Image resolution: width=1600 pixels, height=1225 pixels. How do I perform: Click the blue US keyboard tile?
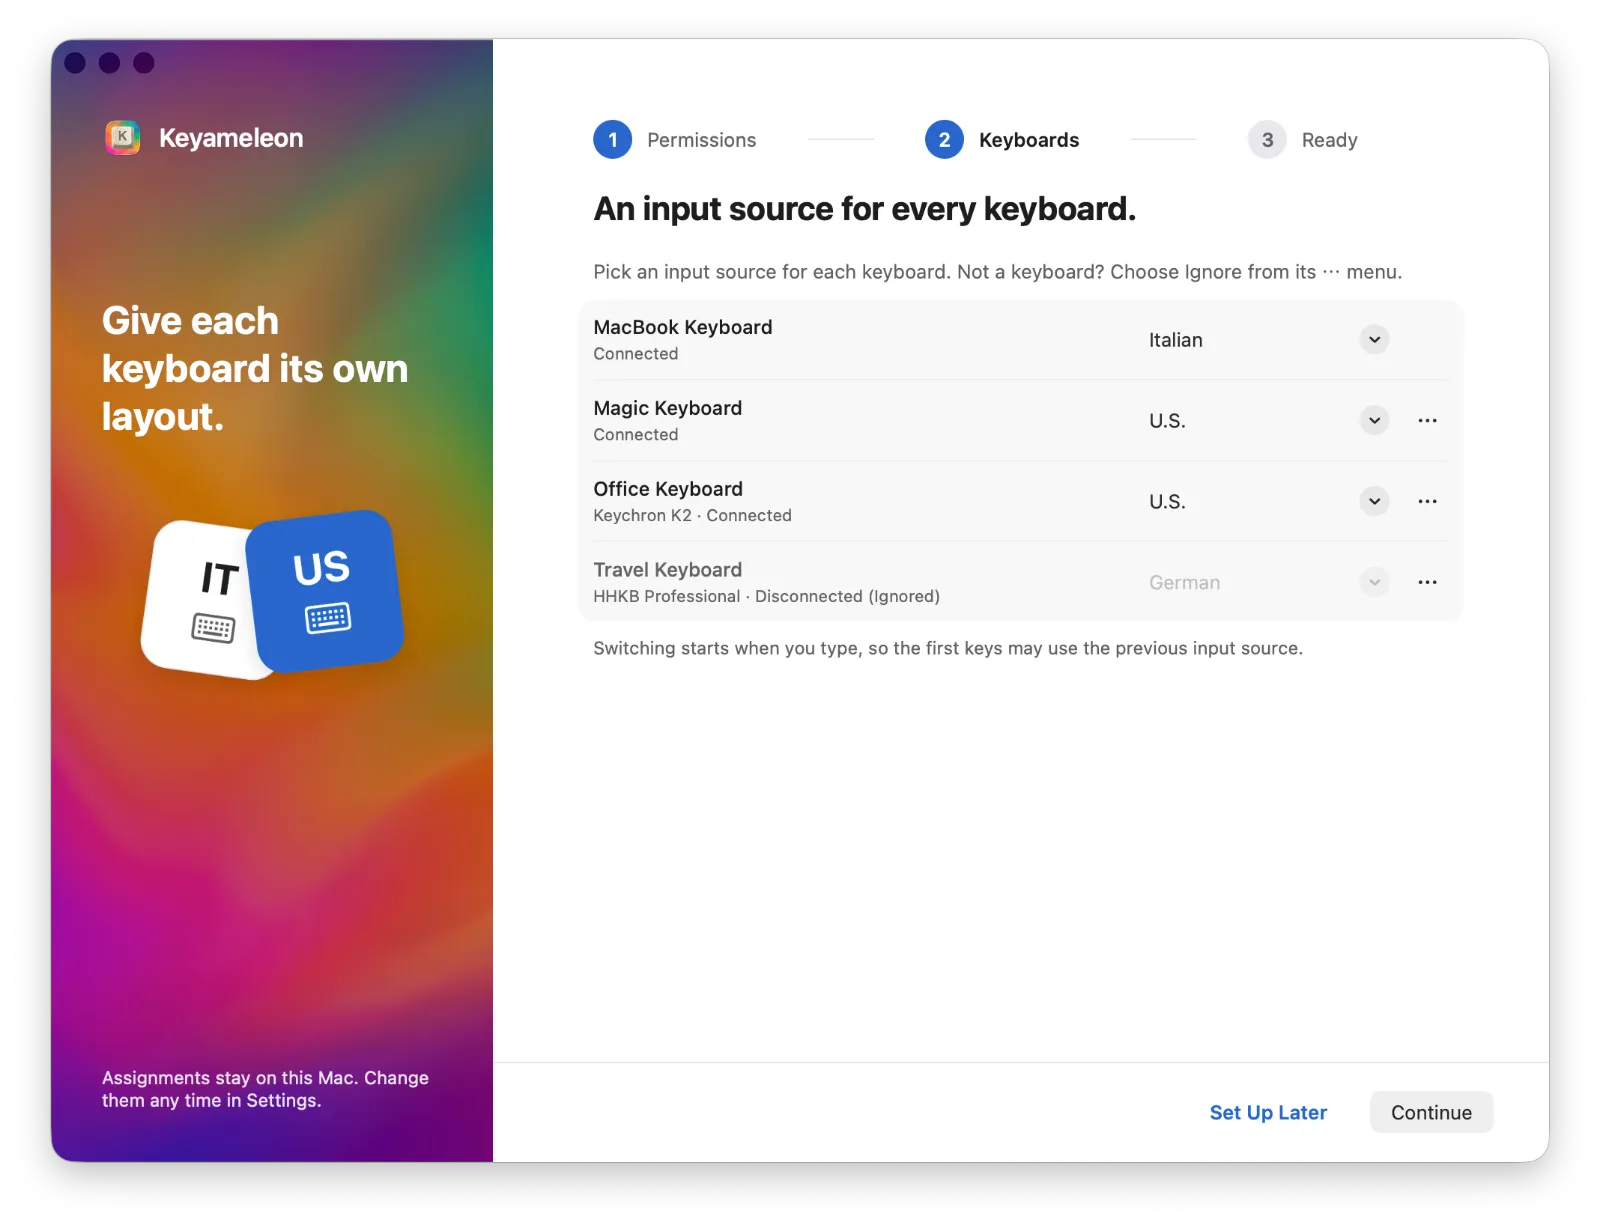[324, 591]
